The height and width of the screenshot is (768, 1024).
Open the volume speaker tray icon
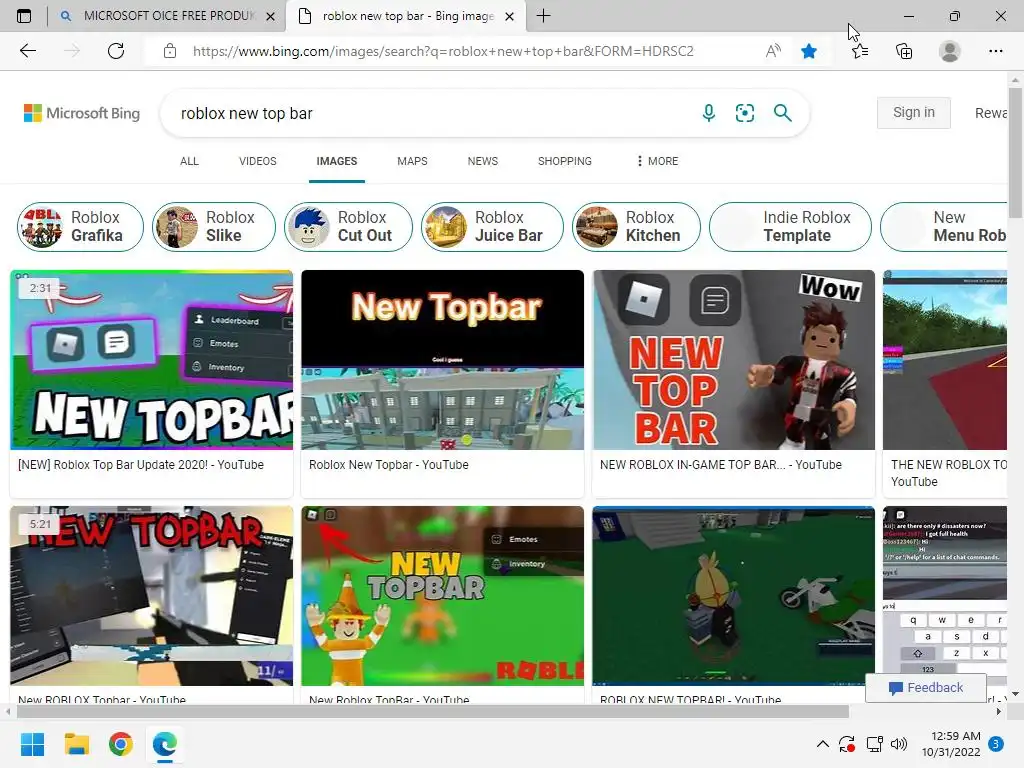899,744
